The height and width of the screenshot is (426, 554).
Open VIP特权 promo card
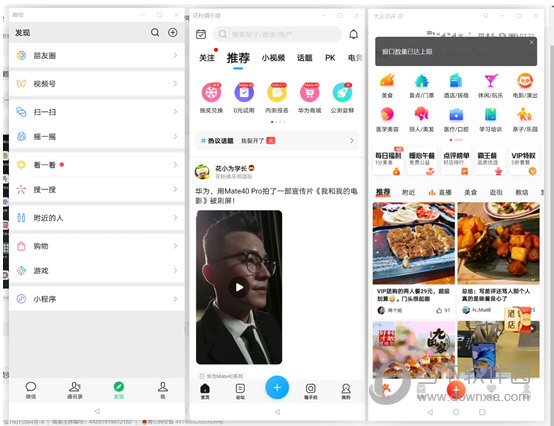pyautogui.click(x=524, y=161)
